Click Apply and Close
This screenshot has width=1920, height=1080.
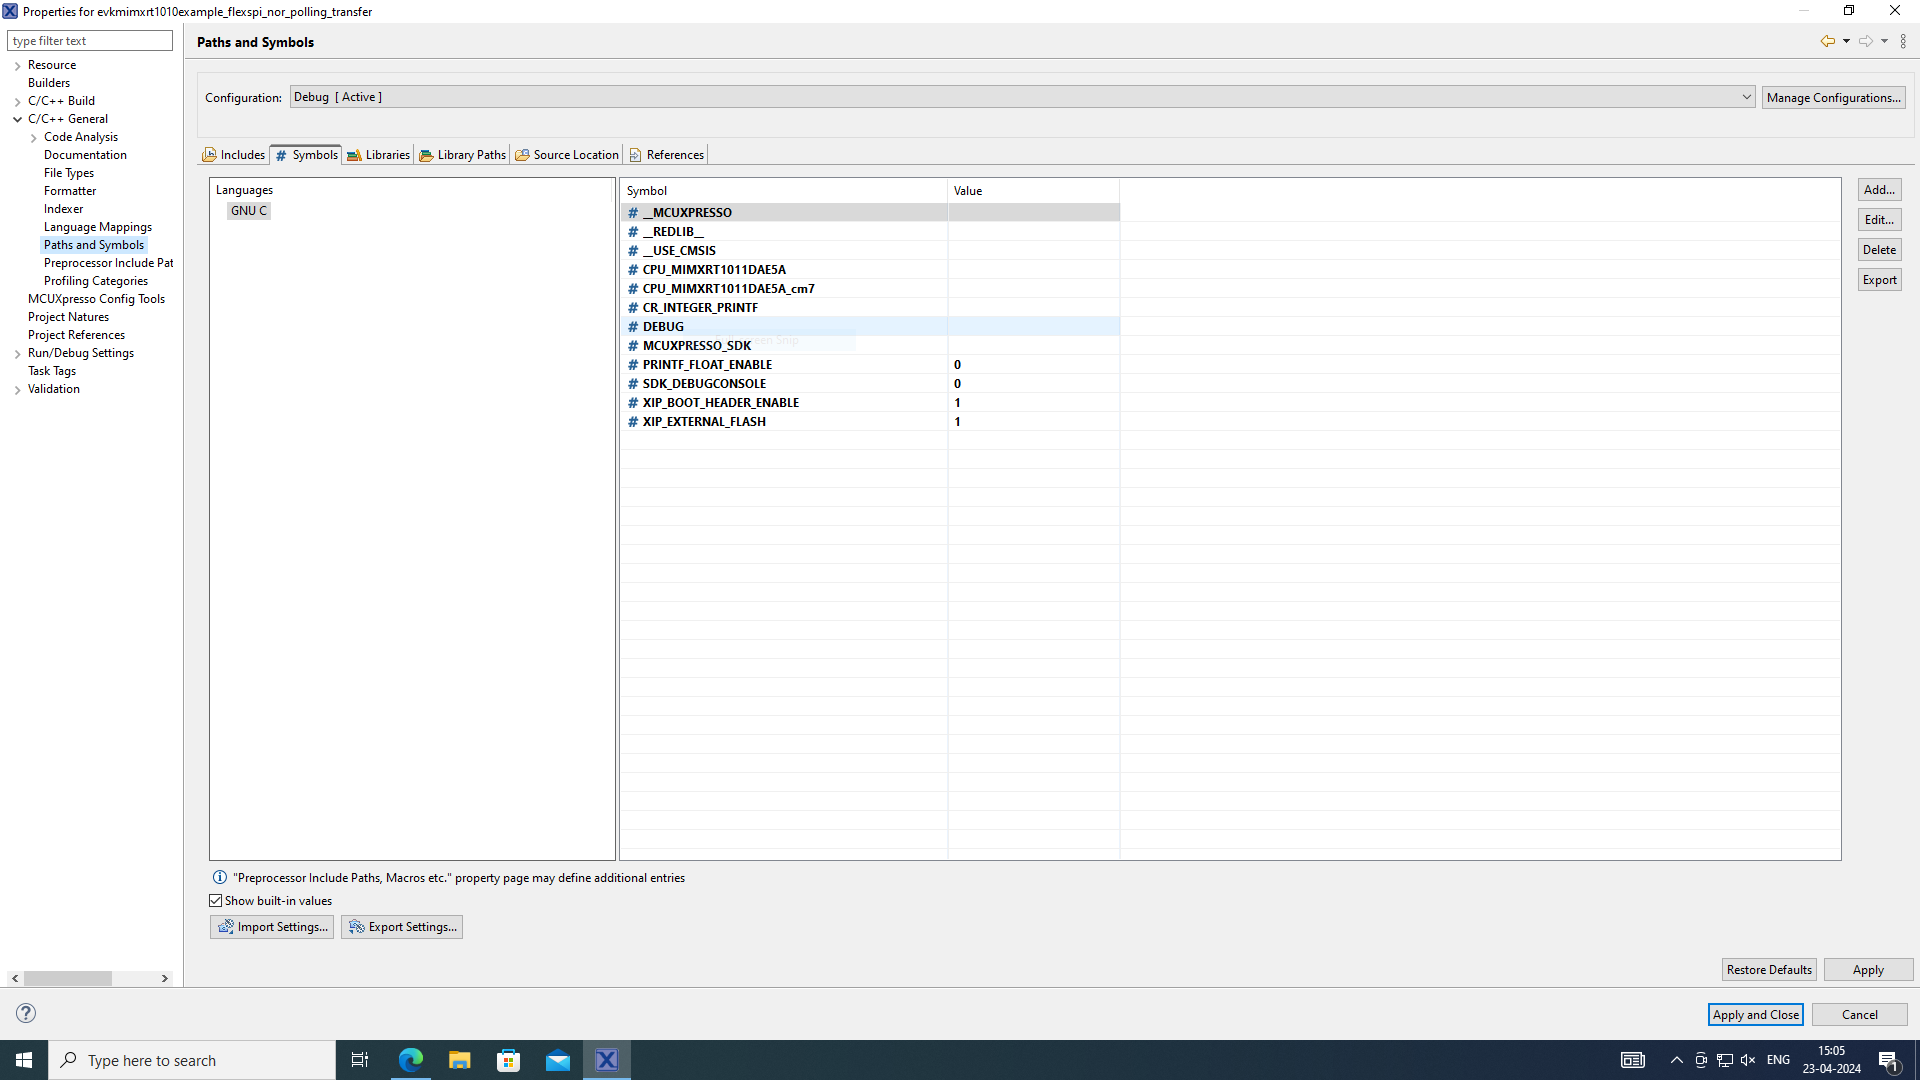coord(1755,1014)
